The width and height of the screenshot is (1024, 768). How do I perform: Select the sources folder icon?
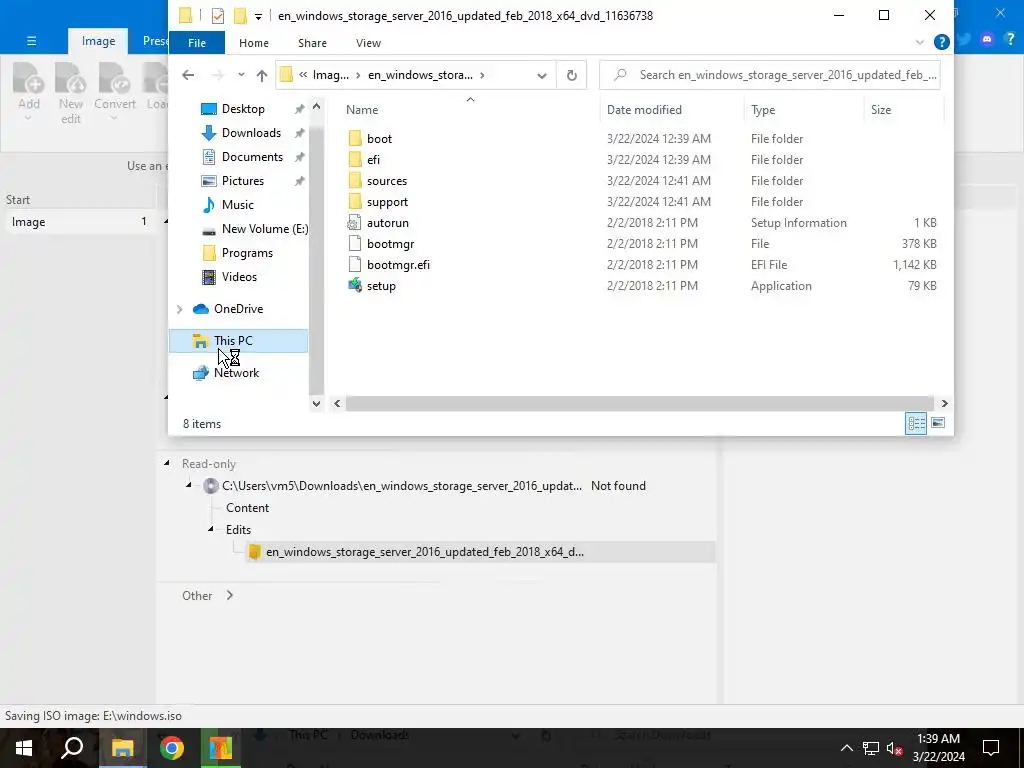coord(355,181)
